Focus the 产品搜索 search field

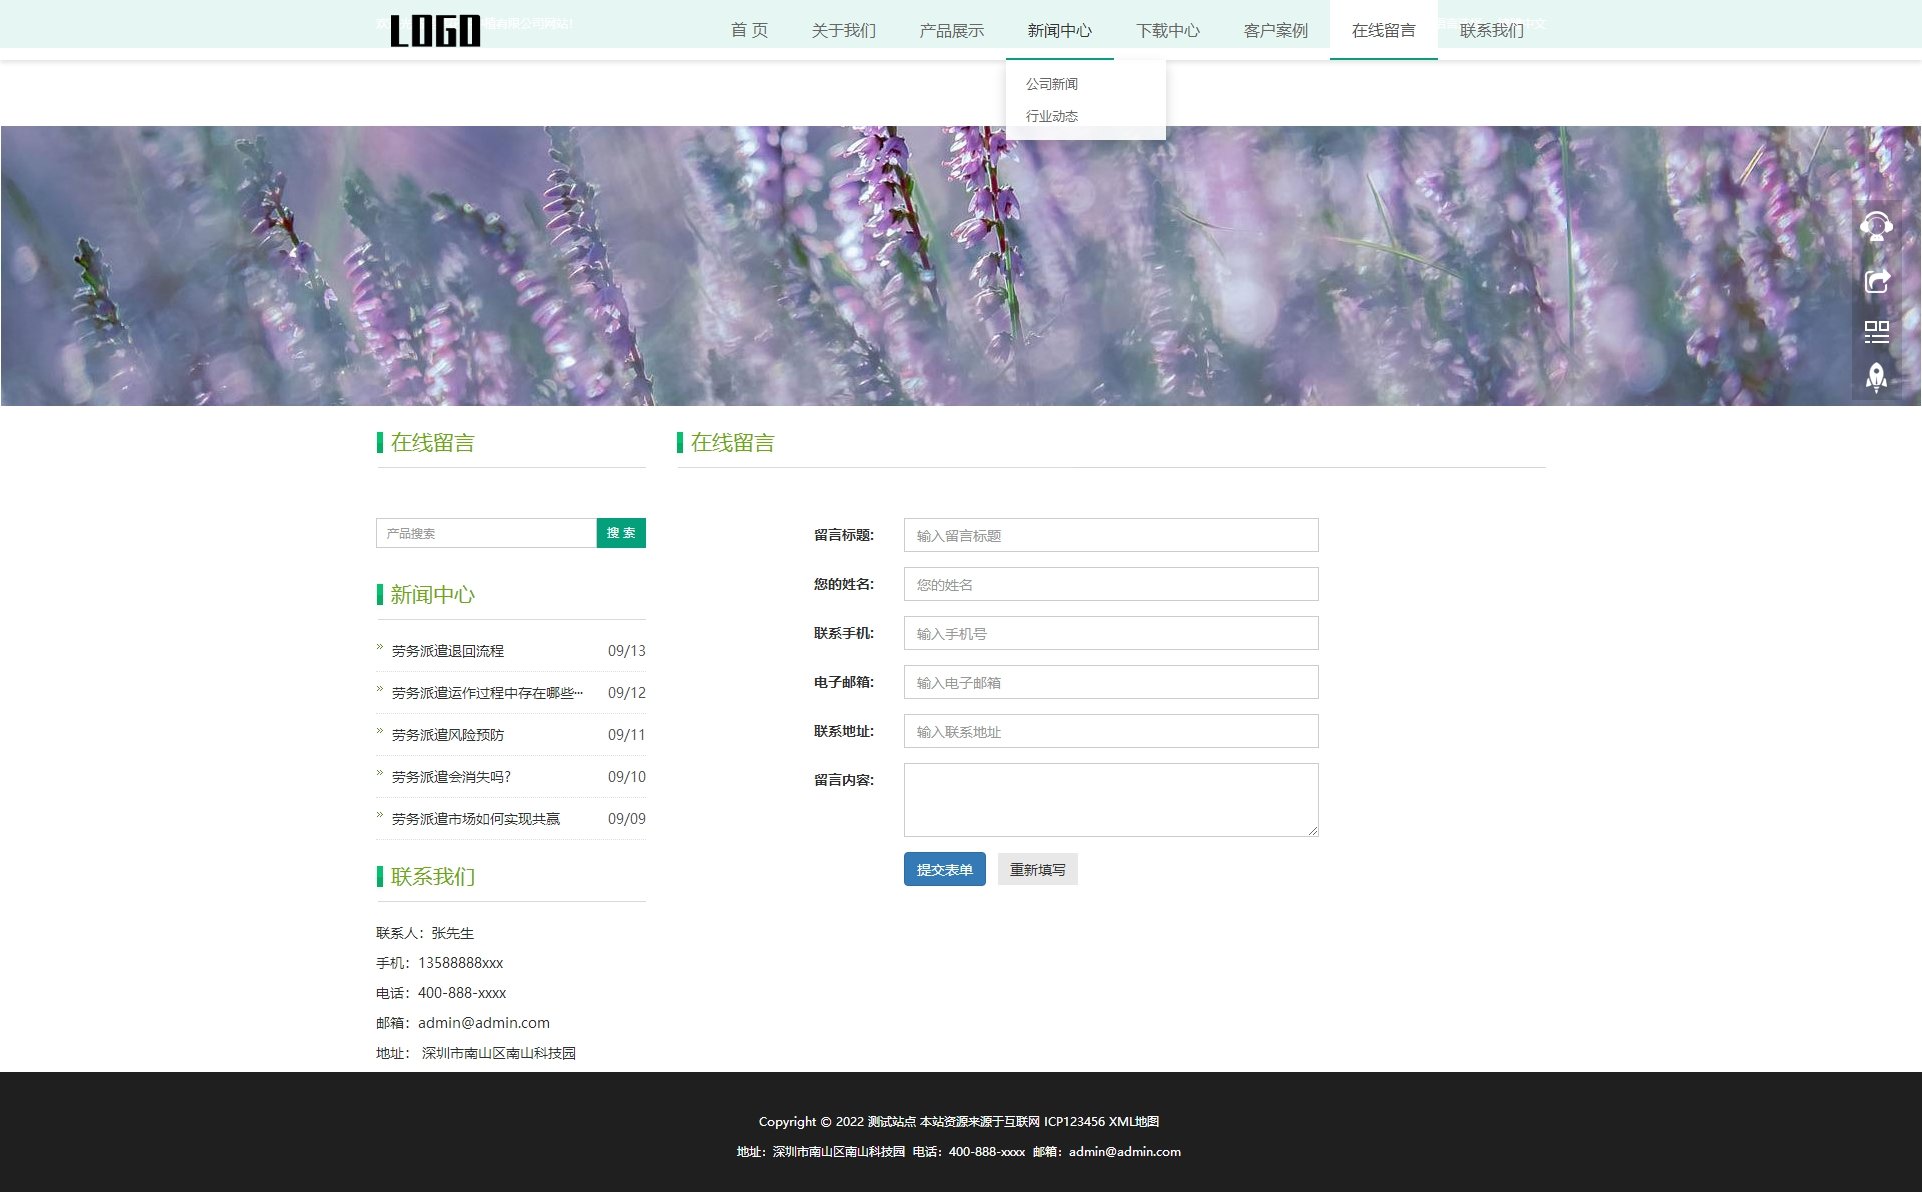(486, 533)
